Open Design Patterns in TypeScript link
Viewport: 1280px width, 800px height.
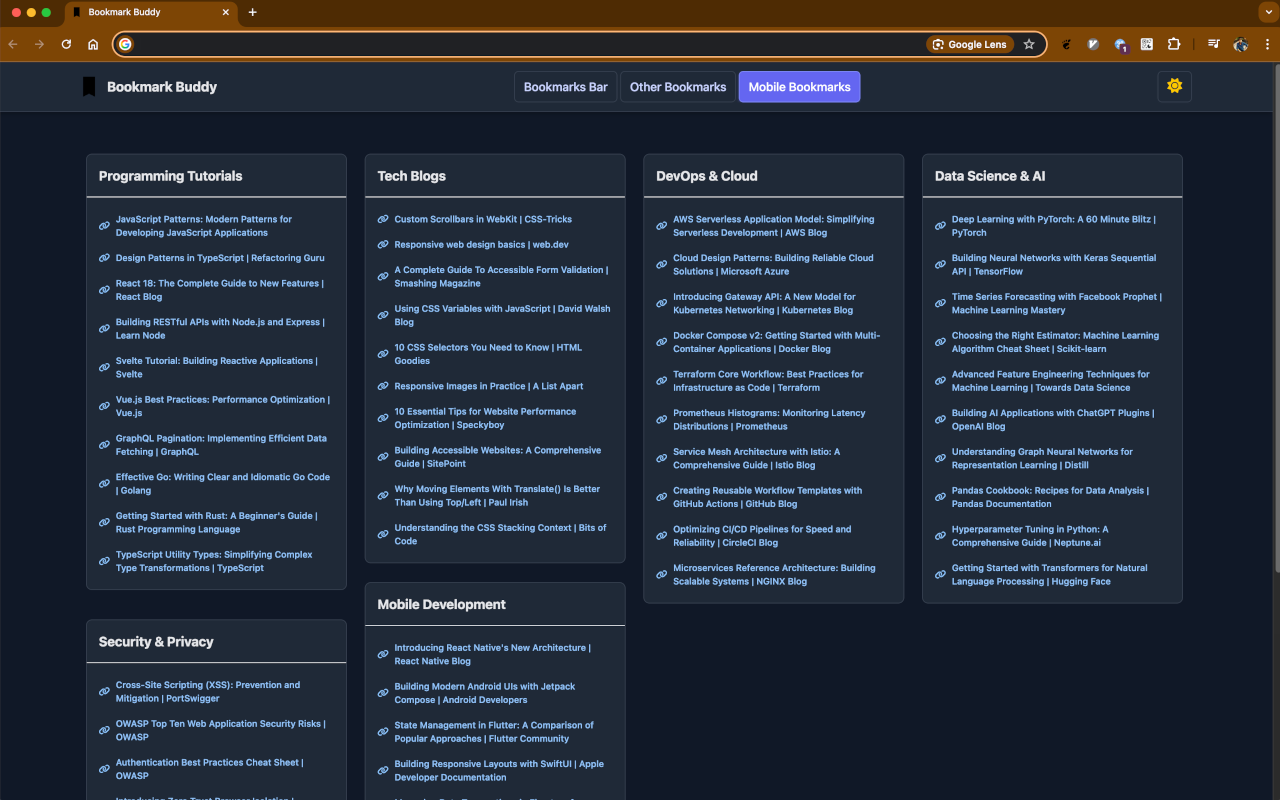coord(220,258)
